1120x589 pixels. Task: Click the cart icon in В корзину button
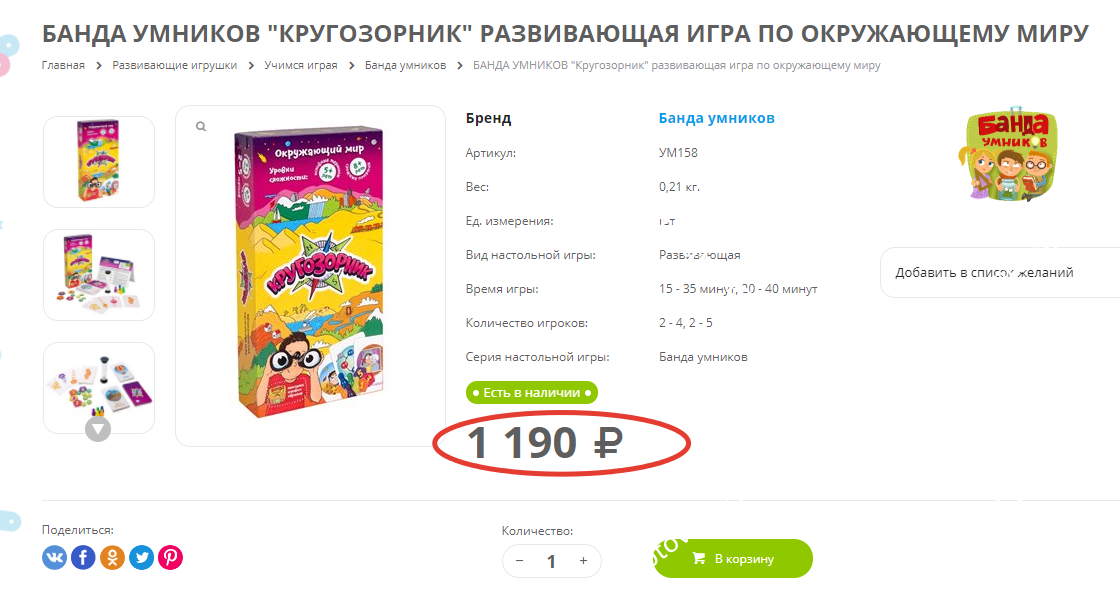point(699,558)
